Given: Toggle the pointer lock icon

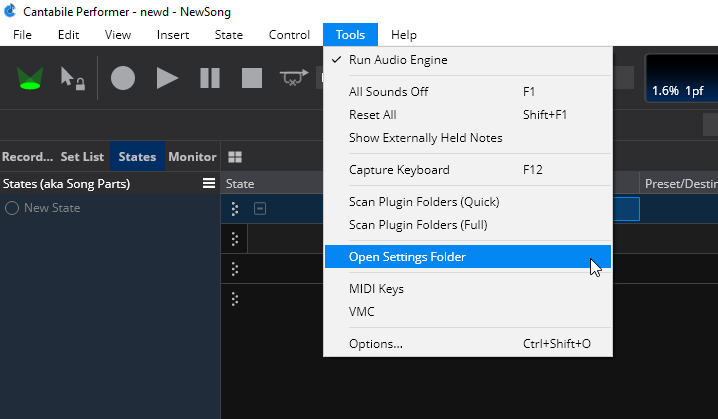Looking at the screenshot, I should pos(72,78).
